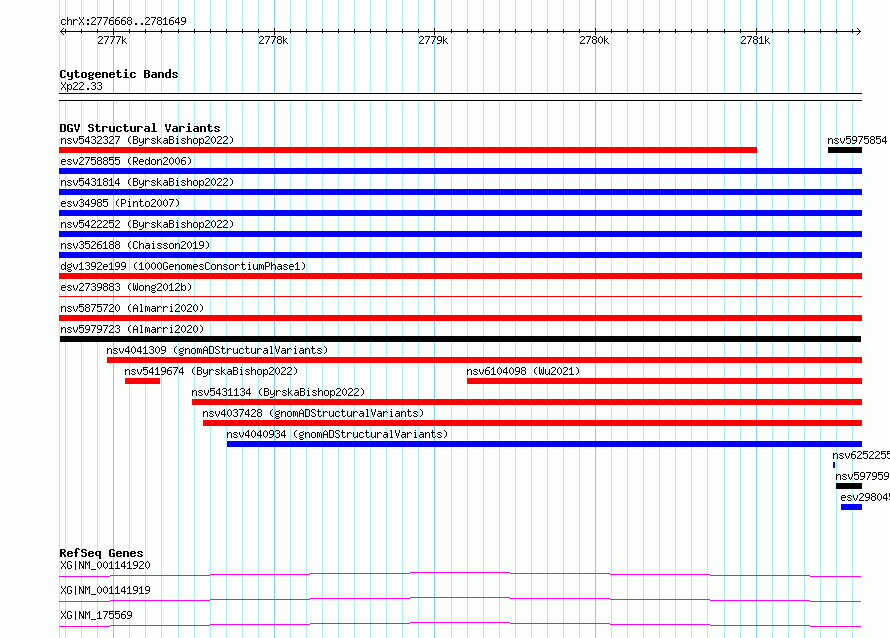
Task: Click the ruler's left arrowhead
Action: click(x=62, y=31)
